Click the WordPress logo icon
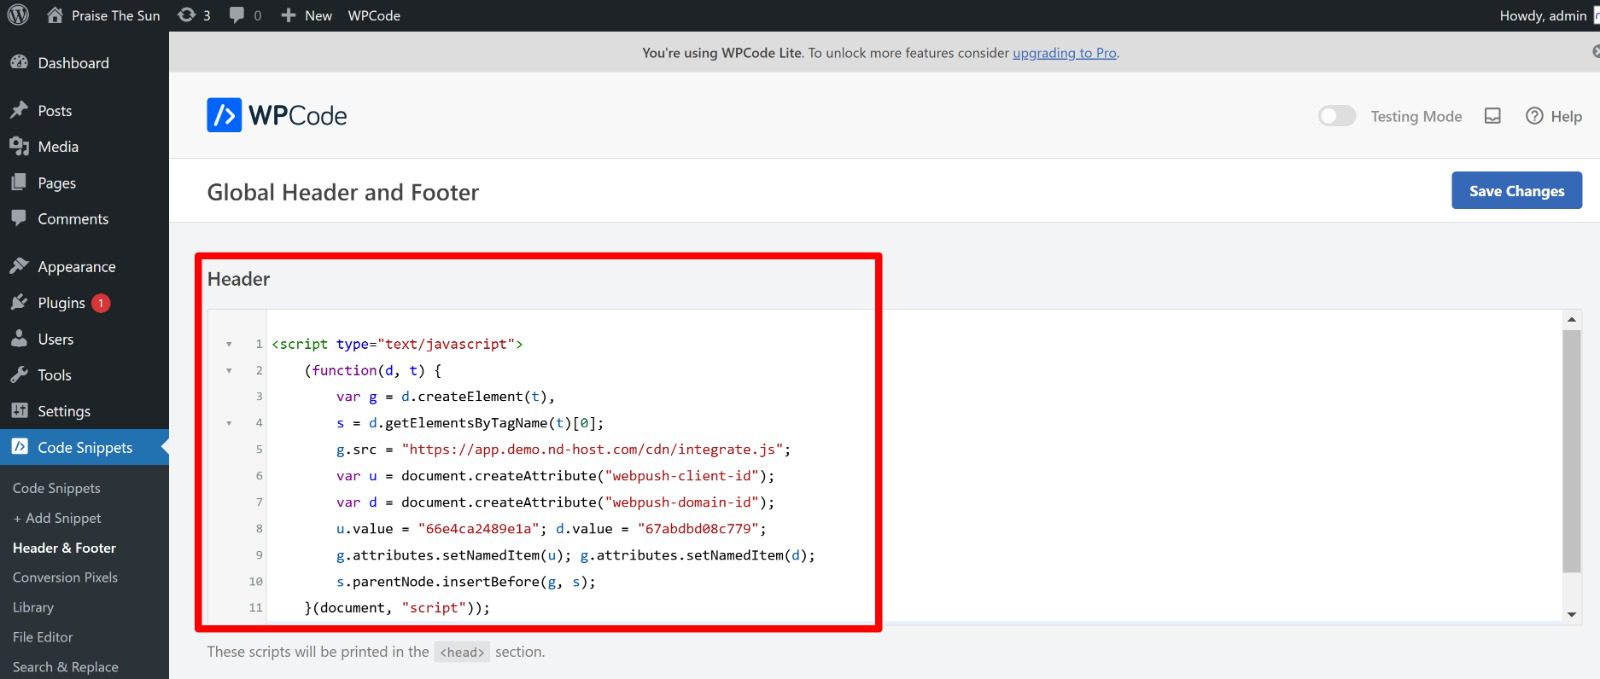 (18, 15)
